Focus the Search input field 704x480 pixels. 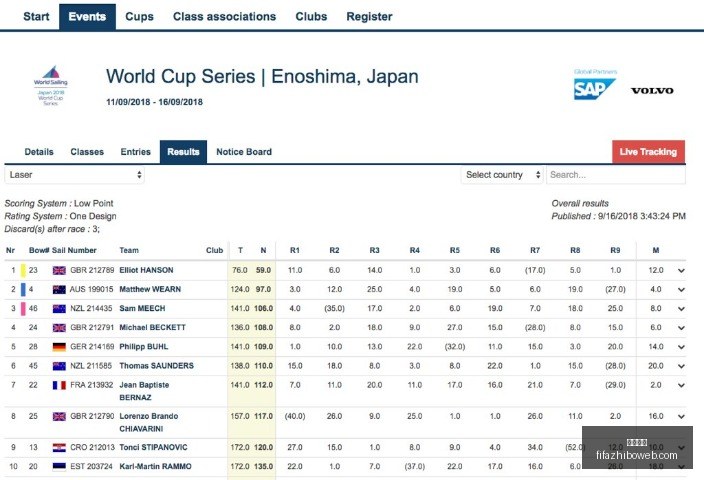(x=616, y=175)
